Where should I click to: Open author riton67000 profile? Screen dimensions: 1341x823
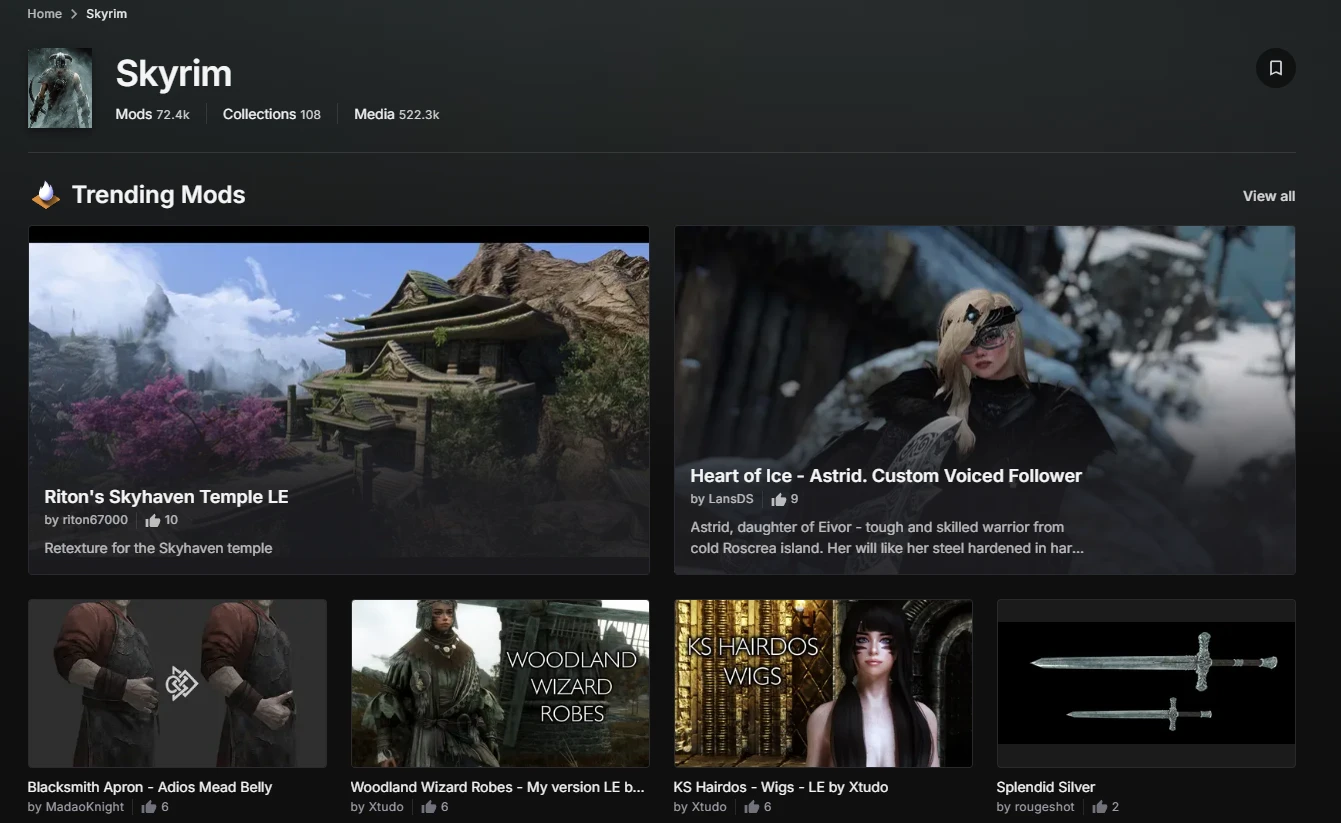coord(95,520)
